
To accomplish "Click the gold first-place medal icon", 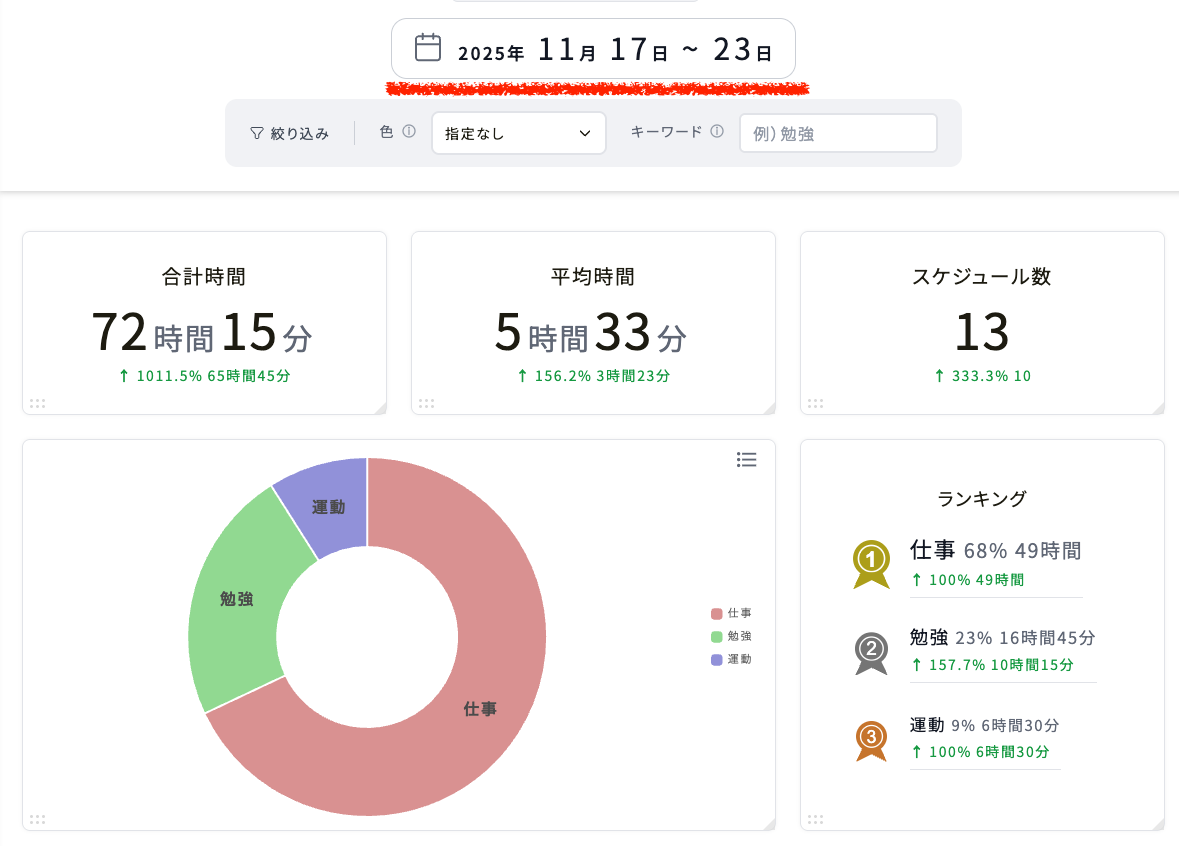I will tap(871, 564).
